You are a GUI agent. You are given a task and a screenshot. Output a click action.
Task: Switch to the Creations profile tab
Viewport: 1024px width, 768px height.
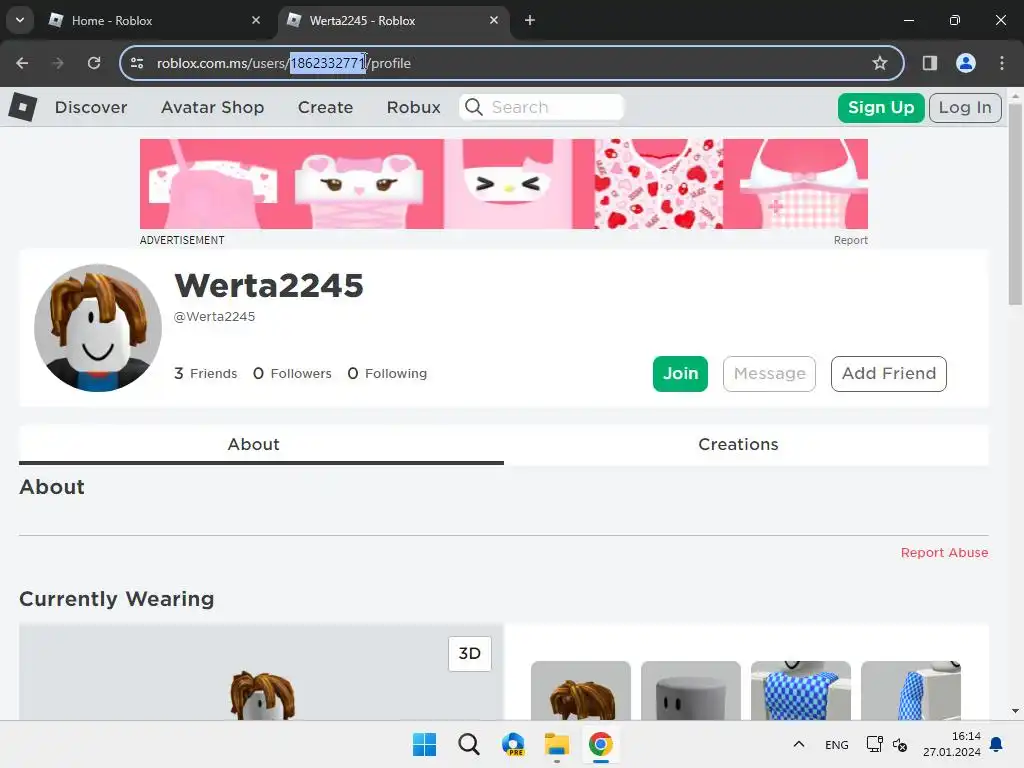pos(746,445)
